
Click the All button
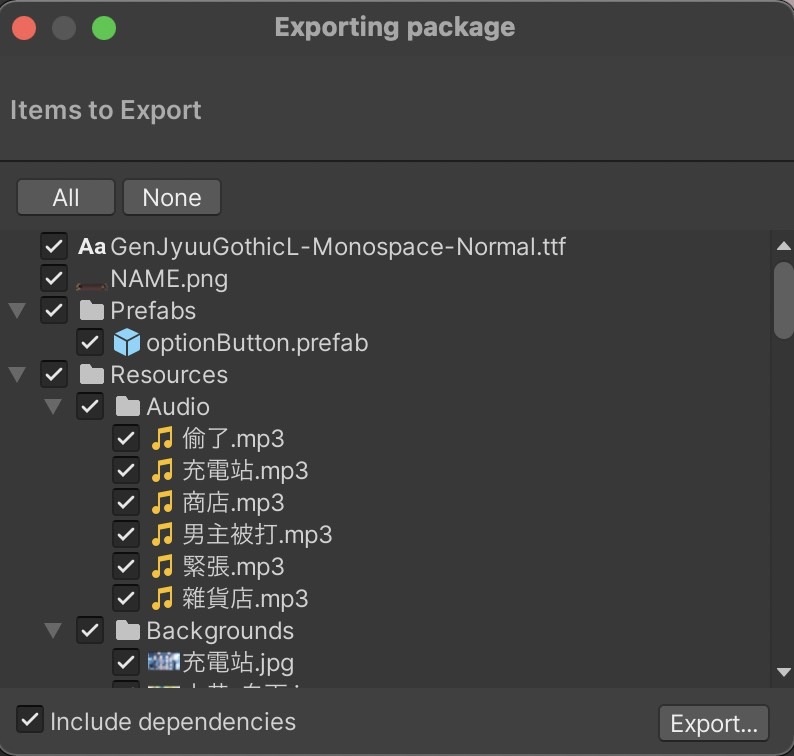pos(66,197)
